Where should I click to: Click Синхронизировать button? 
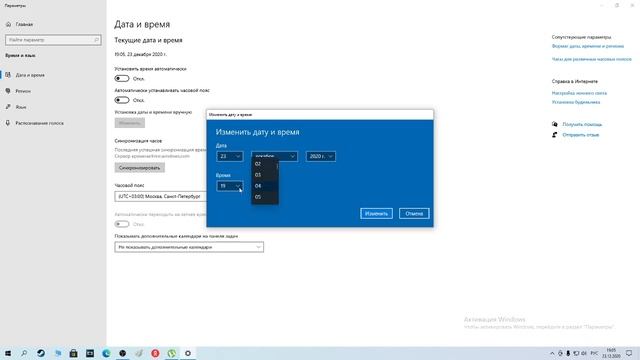click(140, 168)
